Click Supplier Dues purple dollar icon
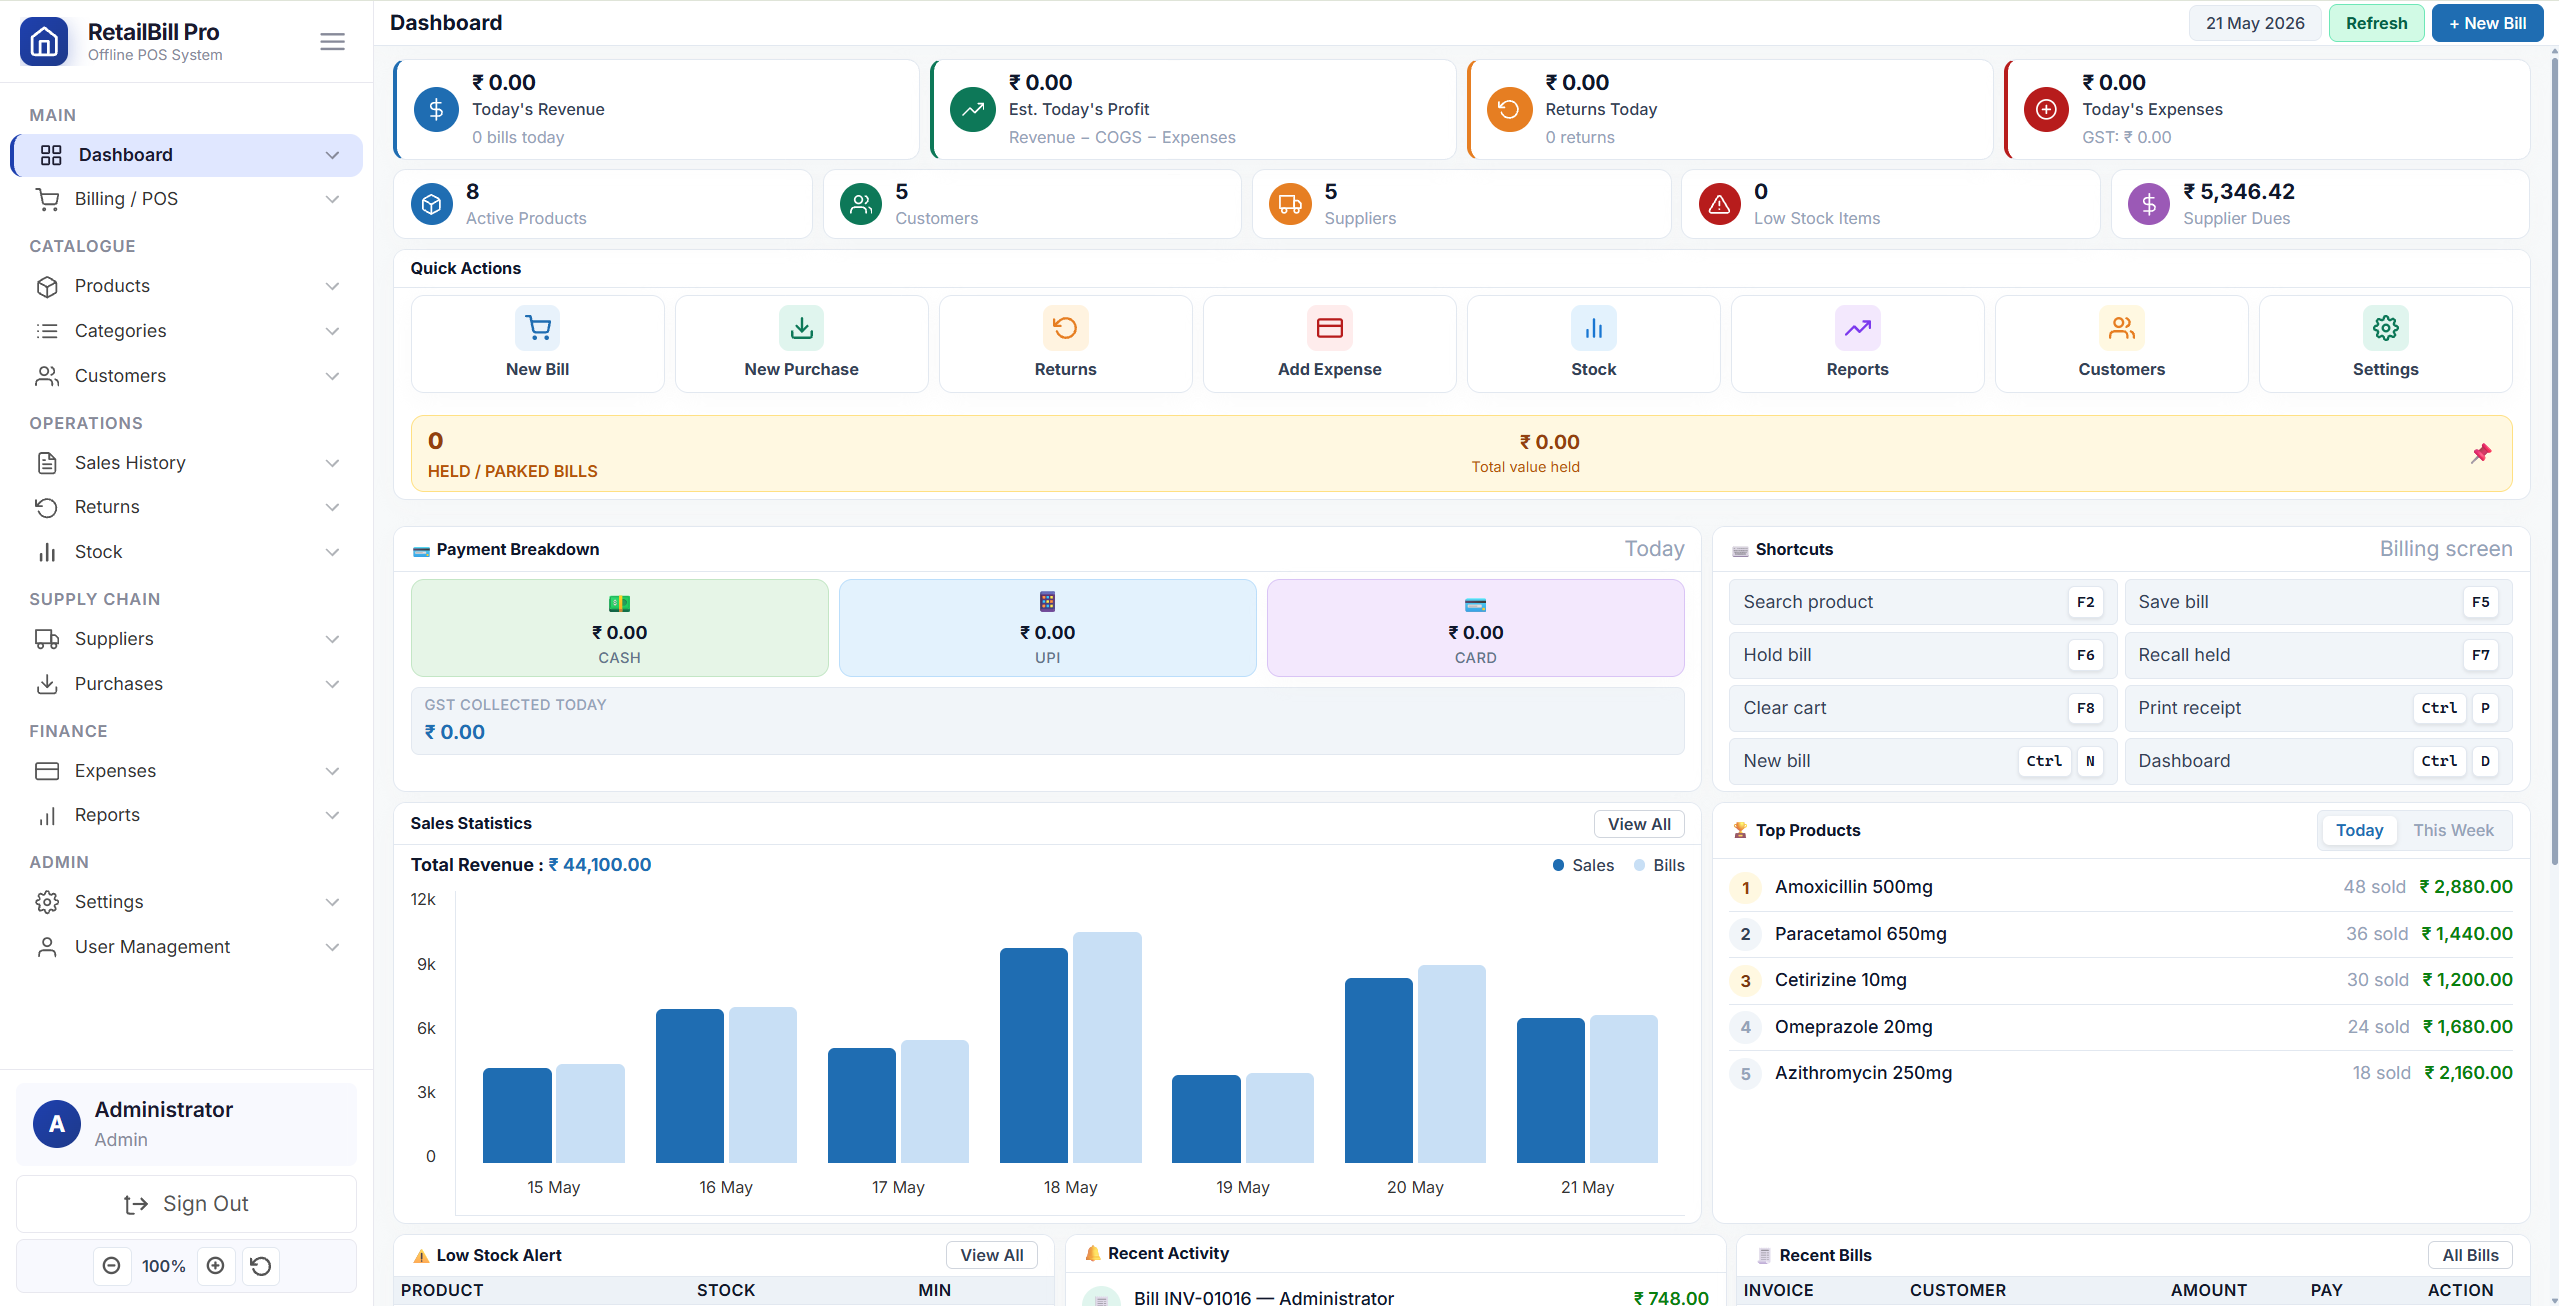This screenshot has width=2559, height=1306. (2149, 204)
